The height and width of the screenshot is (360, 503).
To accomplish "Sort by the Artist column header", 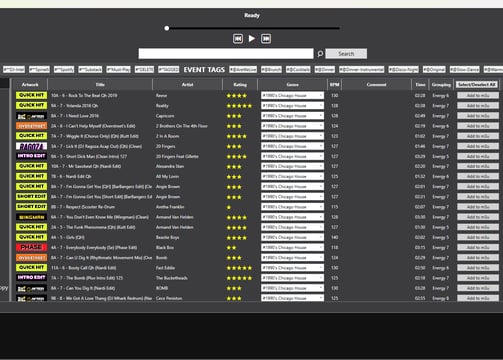I will point(187,85).
